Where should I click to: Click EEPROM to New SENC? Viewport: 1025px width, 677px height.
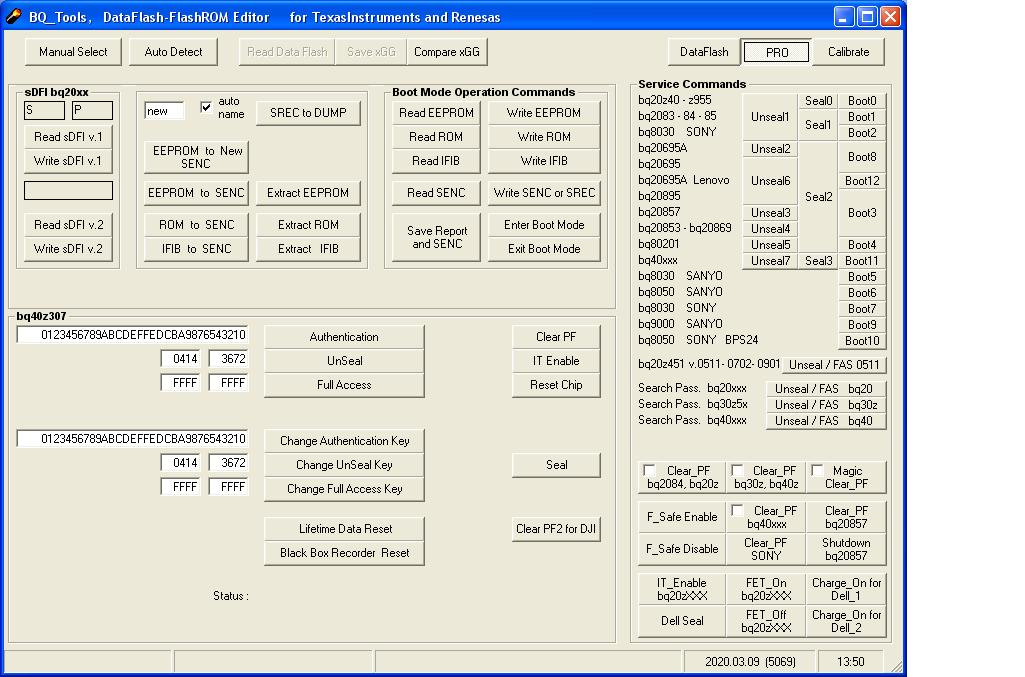[x=196, y=157]
